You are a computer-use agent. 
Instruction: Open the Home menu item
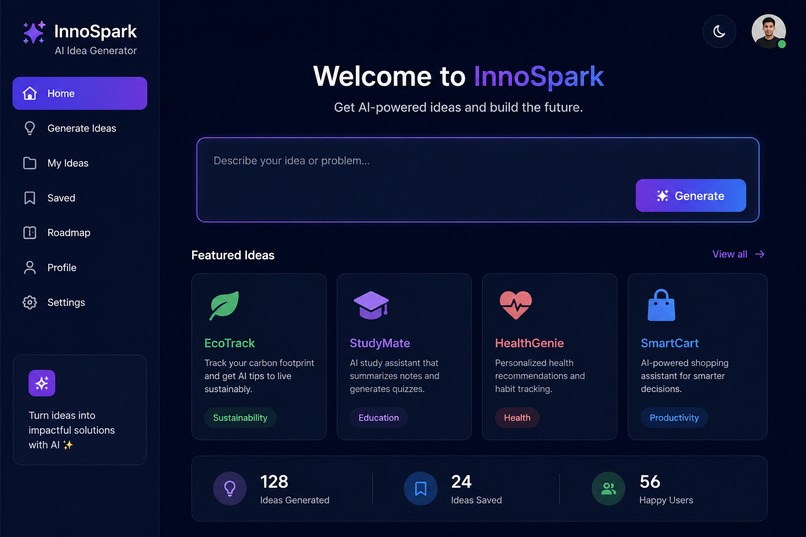pyautogui.click(x=80, y=94)
